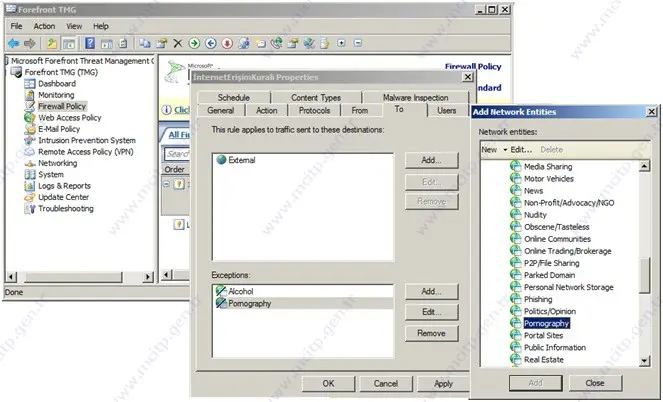Click Edit button beside Exceptions list

431,312
